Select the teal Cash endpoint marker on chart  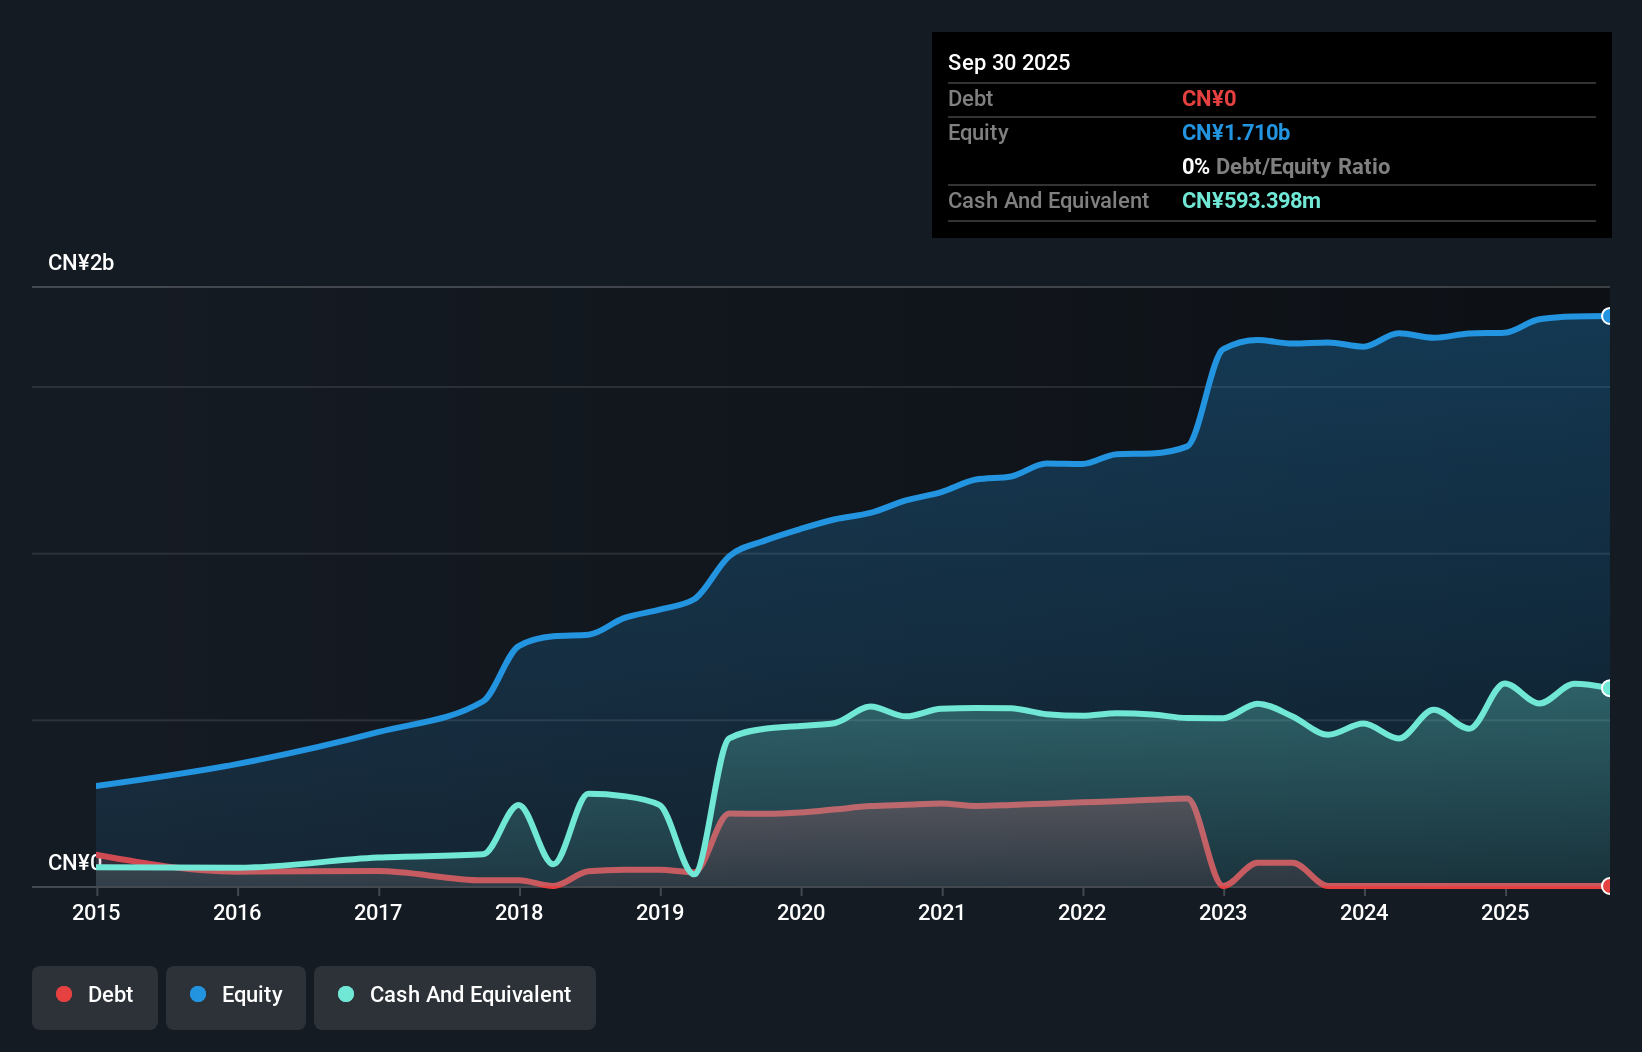coord(1607,688)
